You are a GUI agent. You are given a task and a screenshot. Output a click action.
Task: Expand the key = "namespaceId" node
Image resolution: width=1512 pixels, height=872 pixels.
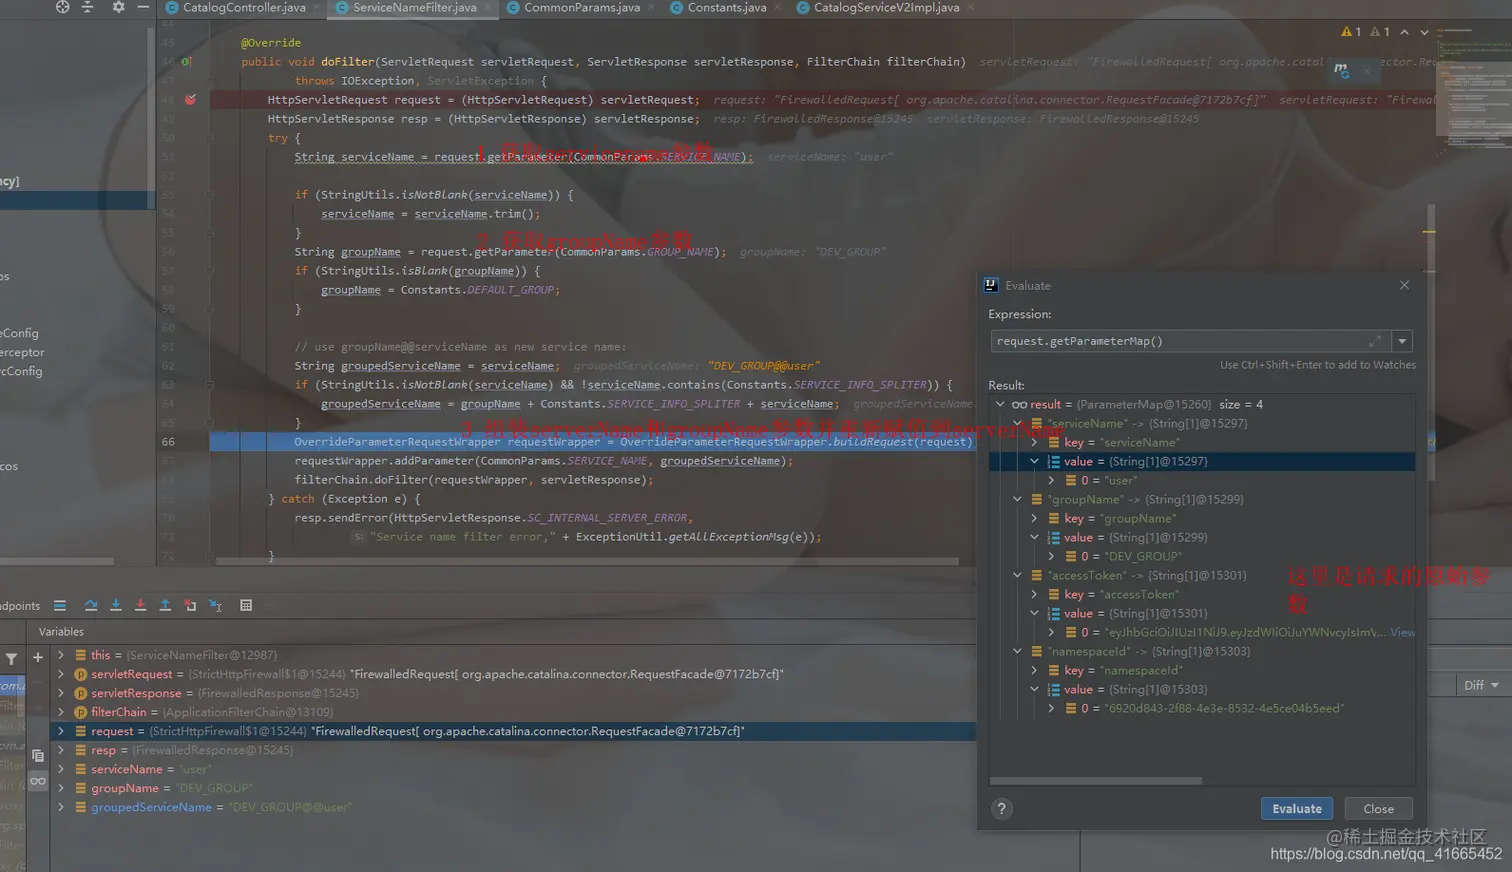tap(1034, 670)
